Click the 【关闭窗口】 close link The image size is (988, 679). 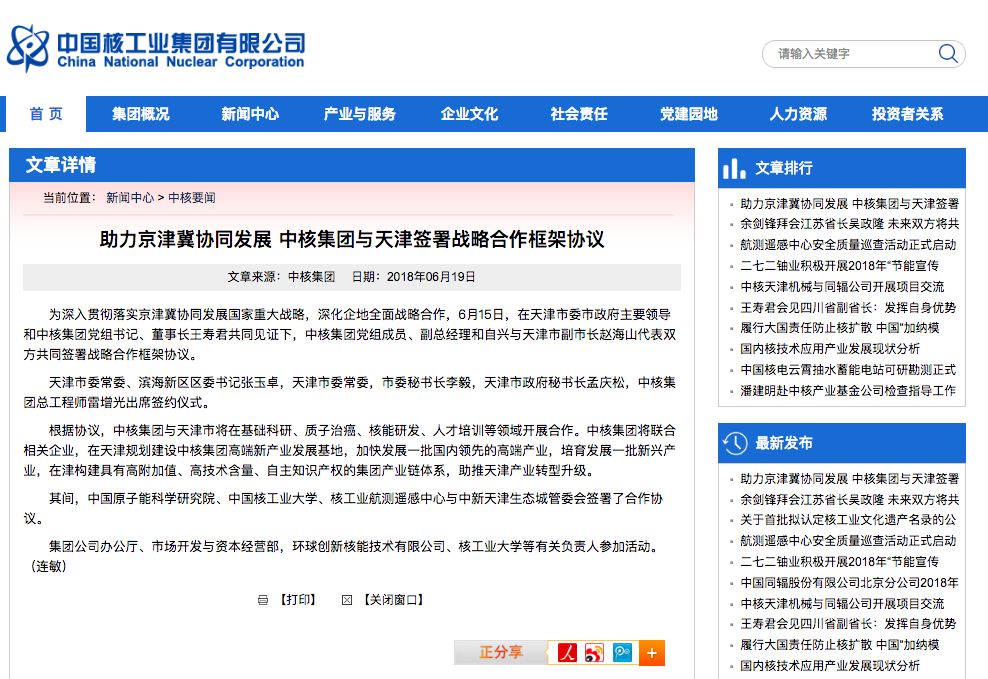click(393, 600)
